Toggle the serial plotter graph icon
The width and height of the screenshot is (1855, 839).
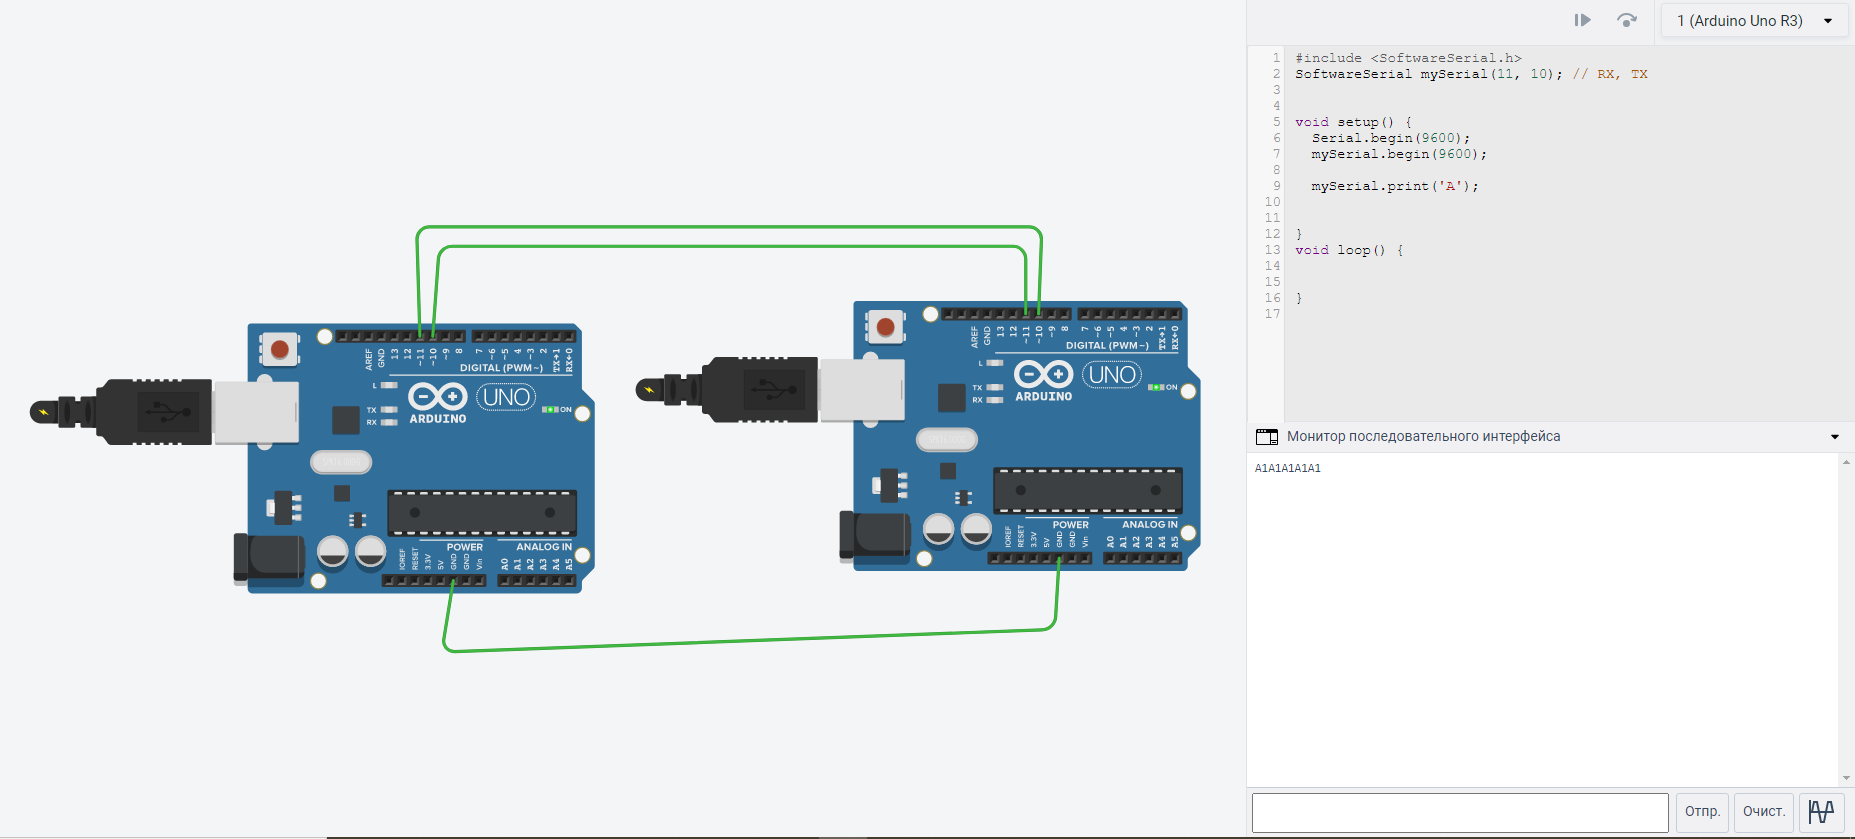(1821, 812)
